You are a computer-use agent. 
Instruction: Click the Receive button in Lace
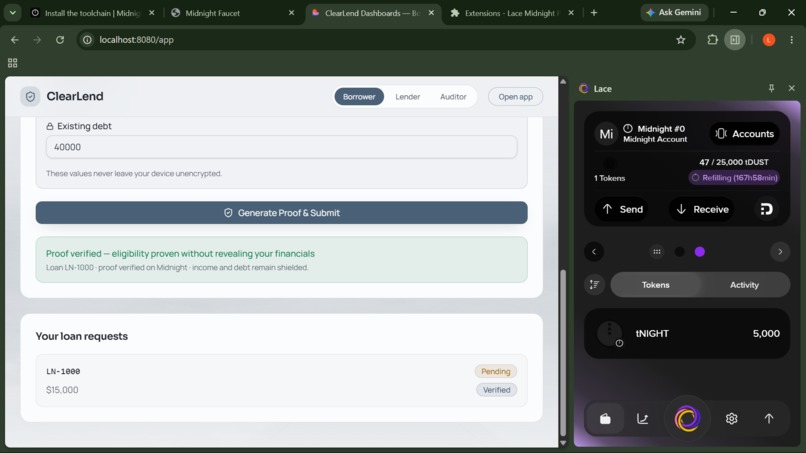click(x=702, y=209)
